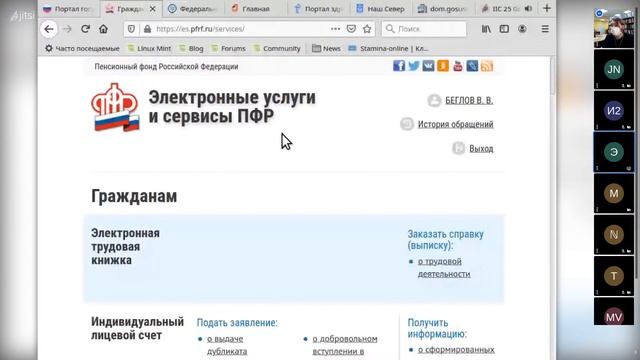Select M participant thumbnail
640x360 pixels.
coord(614,193)
